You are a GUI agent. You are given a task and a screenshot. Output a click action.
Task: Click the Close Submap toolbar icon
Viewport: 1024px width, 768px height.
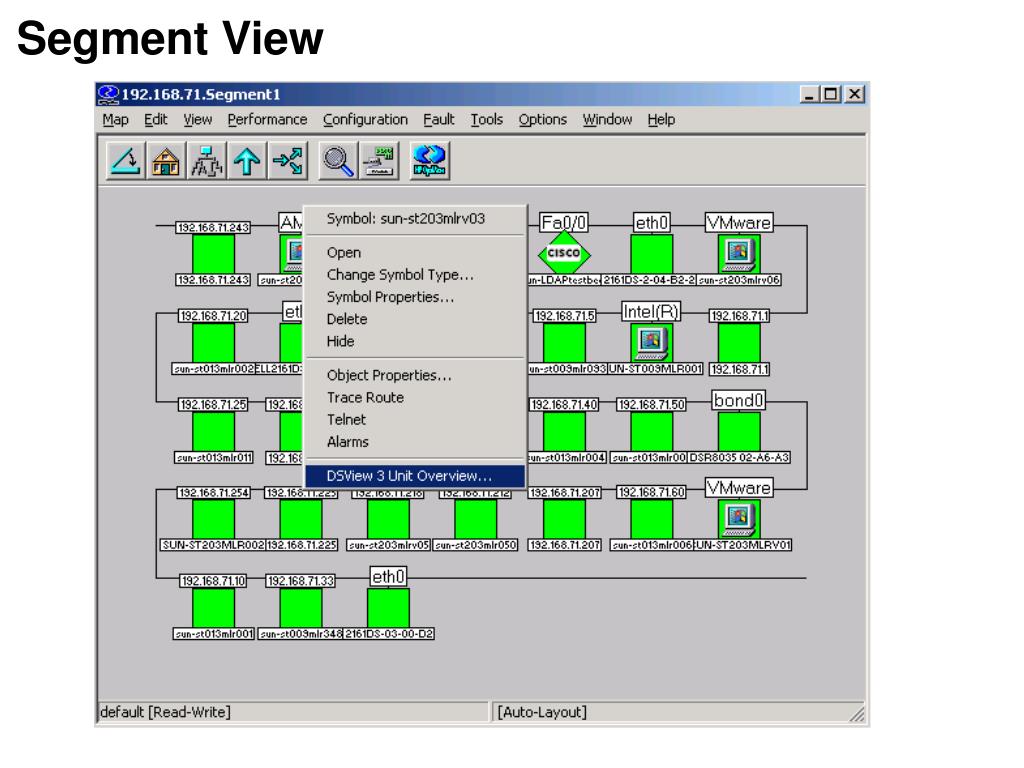pos(125,160)
